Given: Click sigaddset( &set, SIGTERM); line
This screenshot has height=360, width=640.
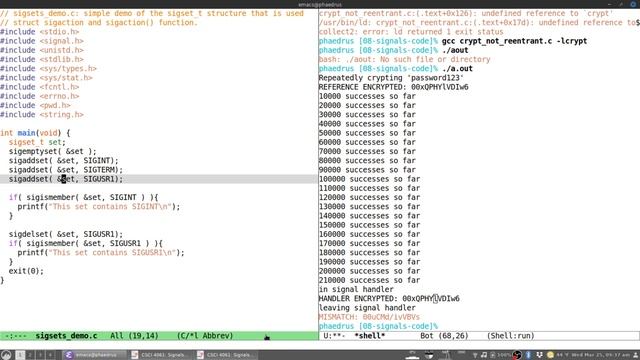Looking at the screenshot, I should point(66,170).
